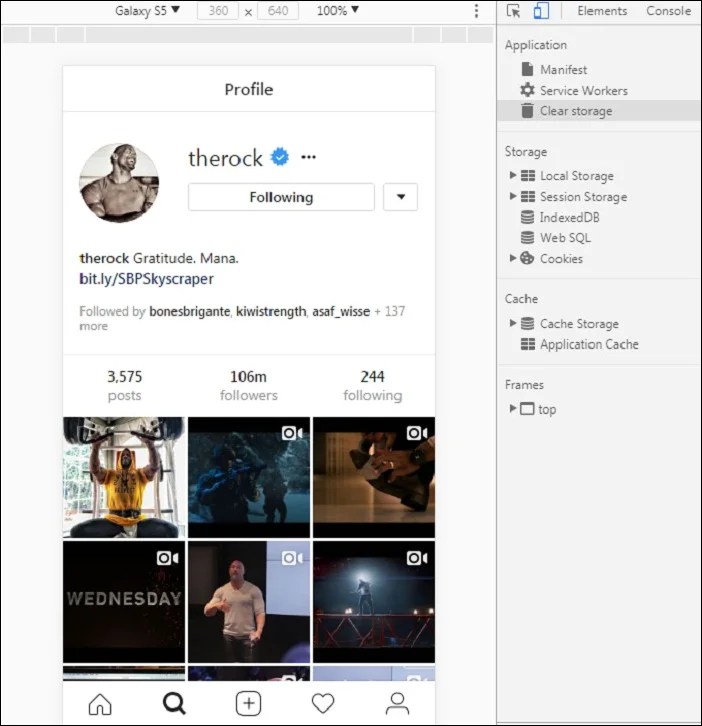
Task: Click the Manifest document icon
Action: (527, 69)
